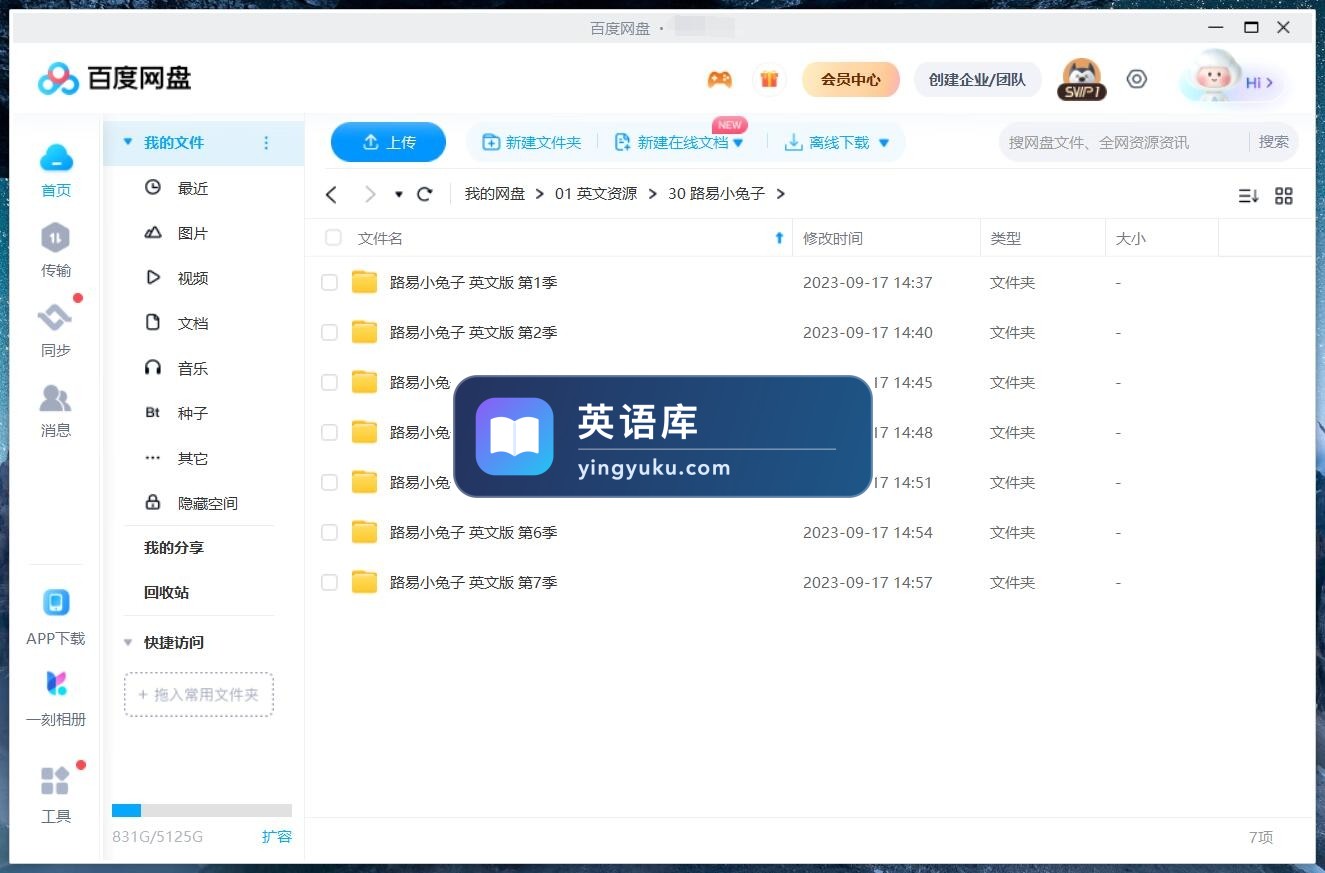Open the 同步 sync sidebar icon
1325x873 pixels.
coord(56,318)
